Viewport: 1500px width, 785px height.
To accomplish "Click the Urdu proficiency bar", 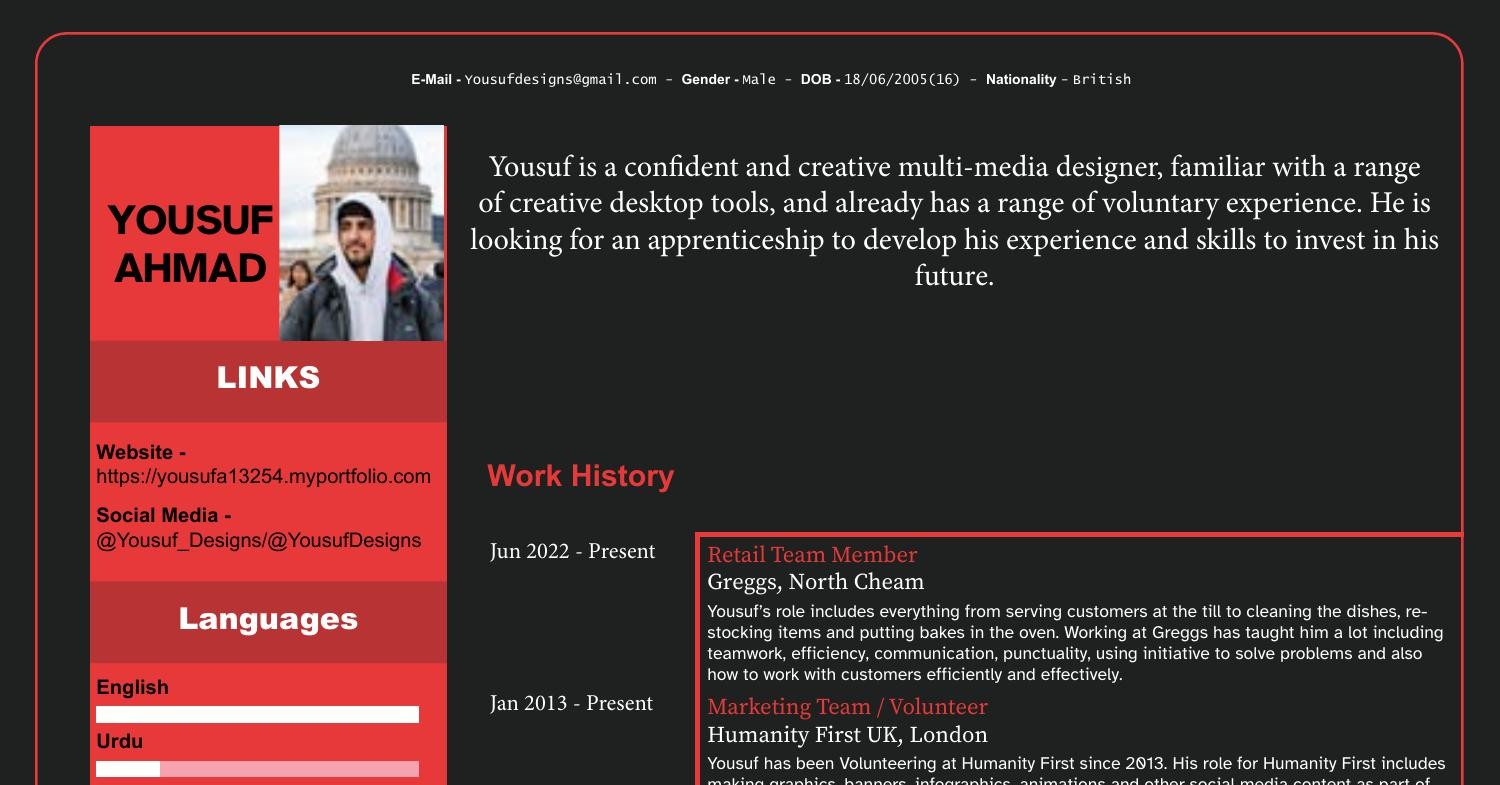I will [257, 767].
